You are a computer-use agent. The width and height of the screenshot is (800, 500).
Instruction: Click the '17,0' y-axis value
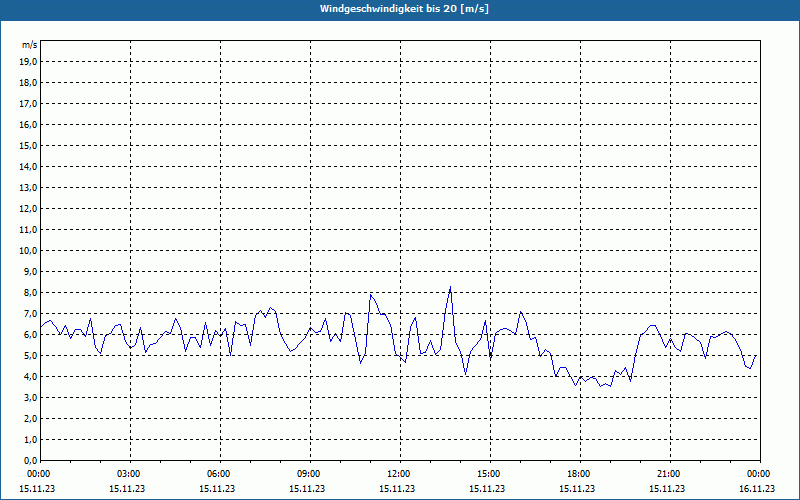[28, 104]
